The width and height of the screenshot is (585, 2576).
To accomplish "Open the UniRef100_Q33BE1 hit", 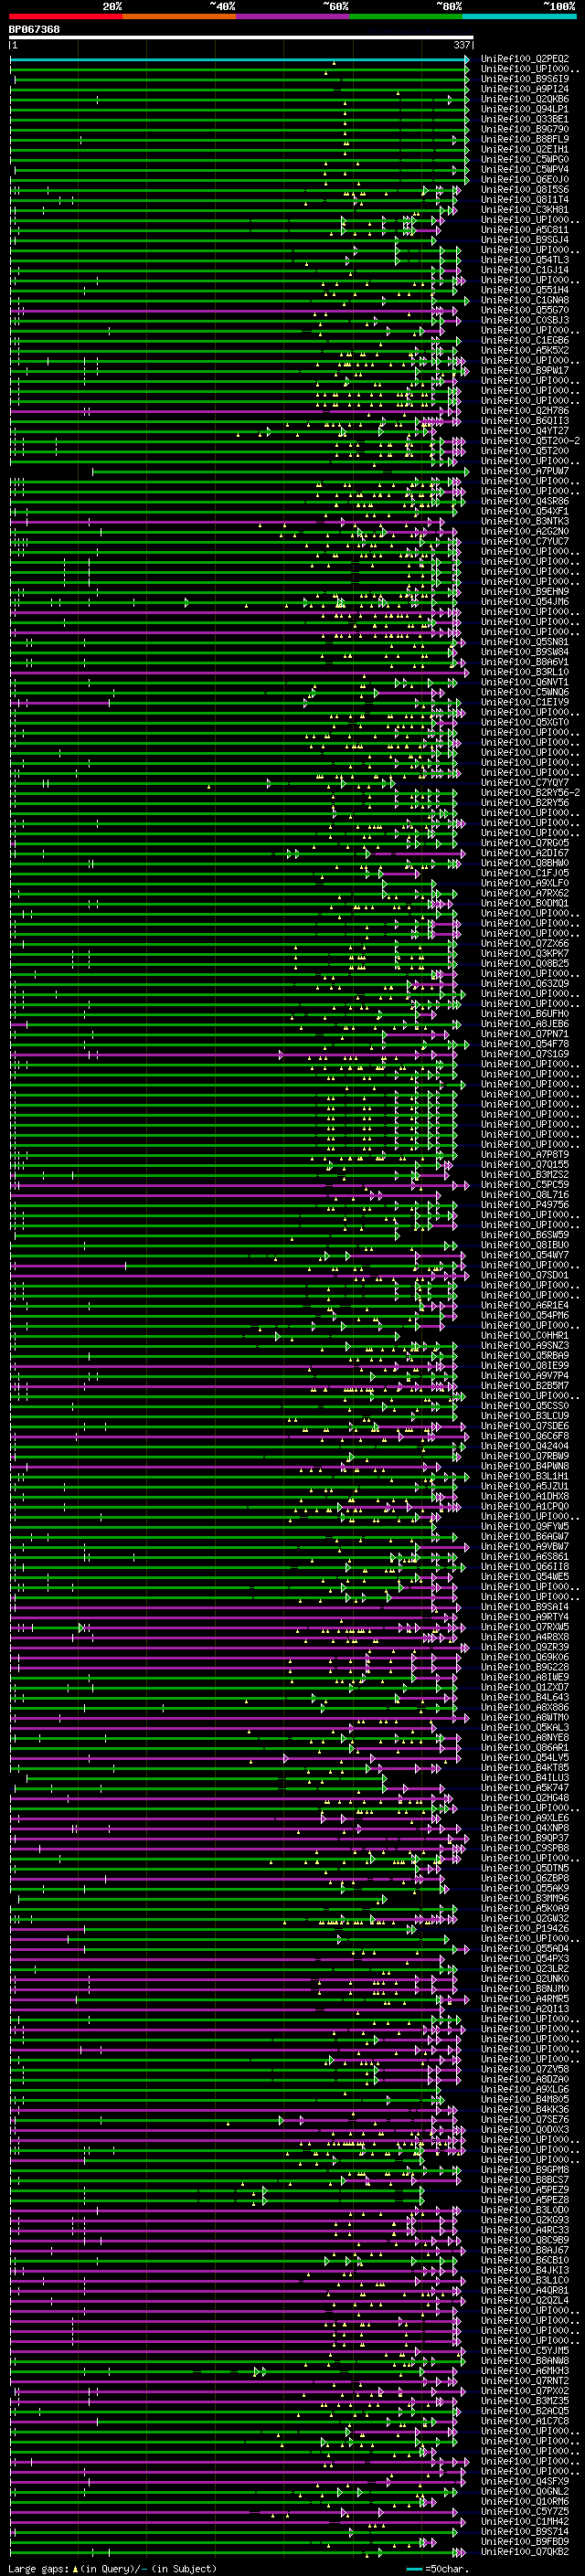I will tap(525, 119).
